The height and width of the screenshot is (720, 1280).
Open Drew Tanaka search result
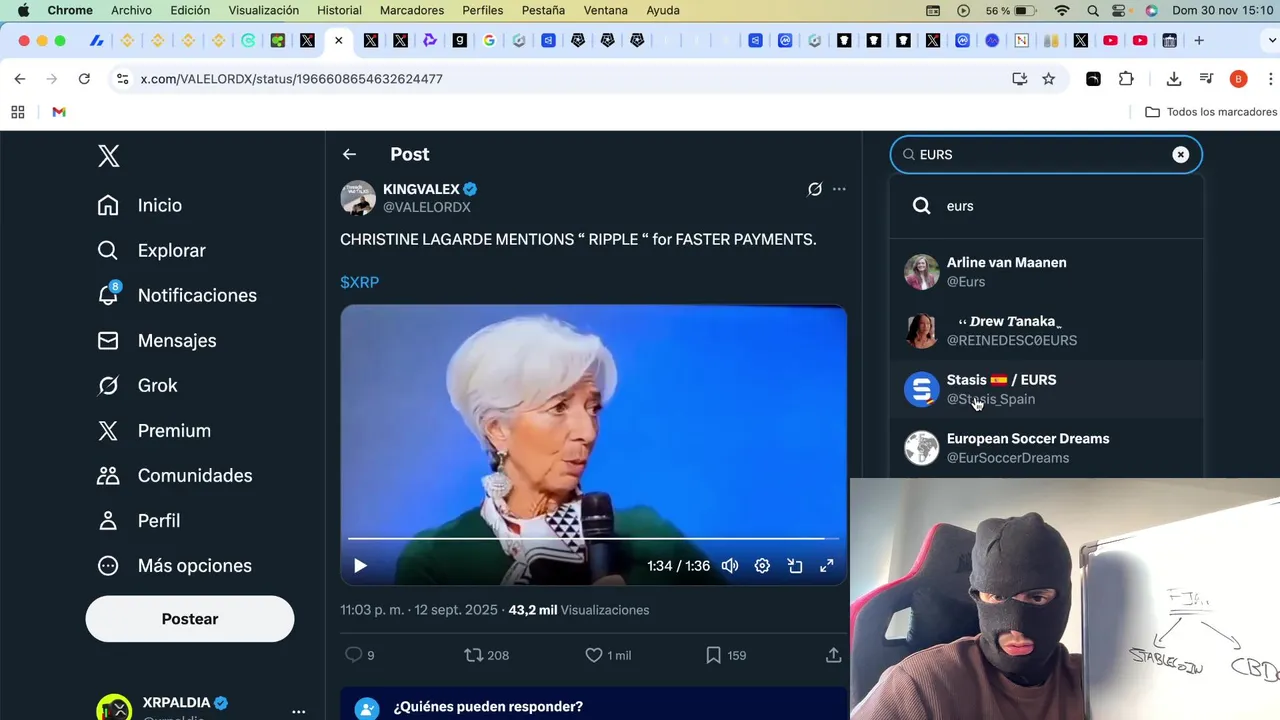pos(1046,331)
